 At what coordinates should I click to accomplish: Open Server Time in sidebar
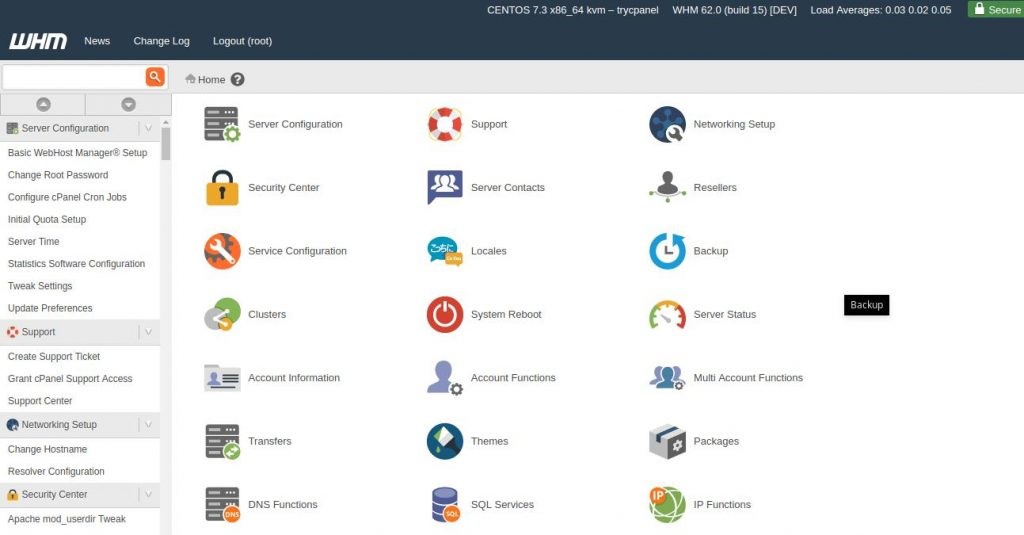click(33, 241)
